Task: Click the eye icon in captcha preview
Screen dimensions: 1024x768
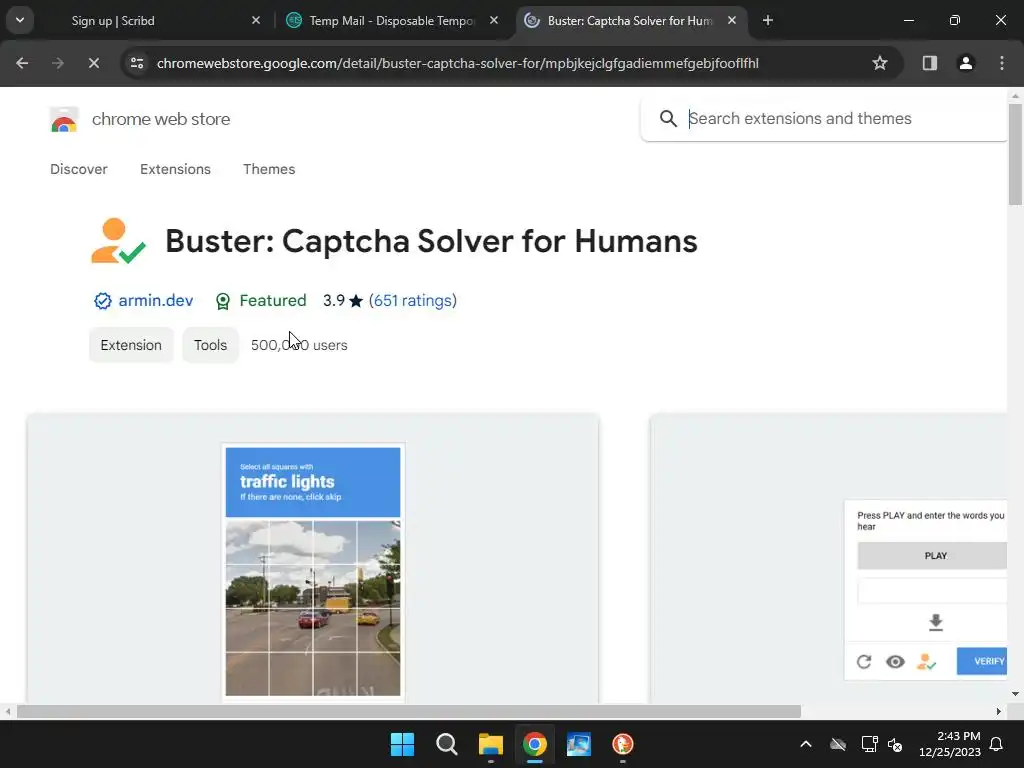Action: 895,662
